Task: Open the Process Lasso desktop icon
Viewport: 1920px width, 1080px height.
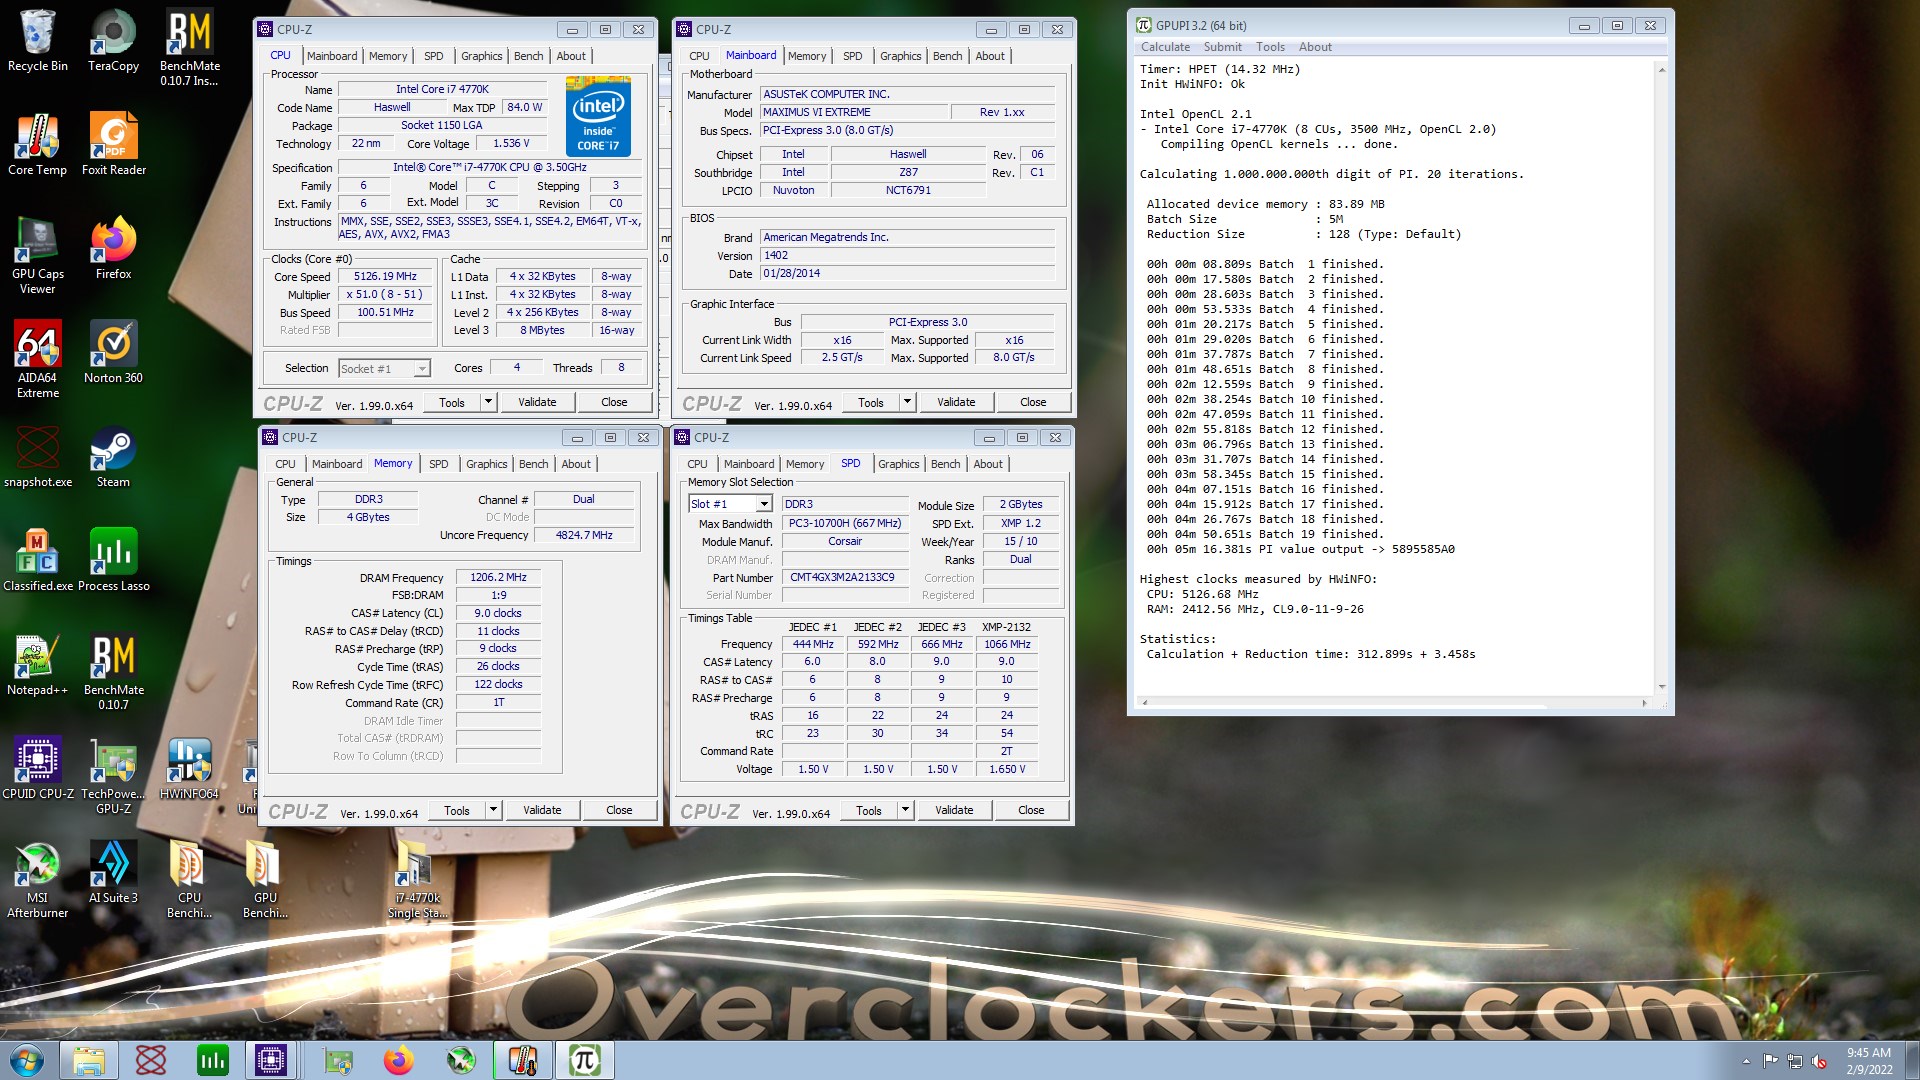Action: (x=113, y=560)
